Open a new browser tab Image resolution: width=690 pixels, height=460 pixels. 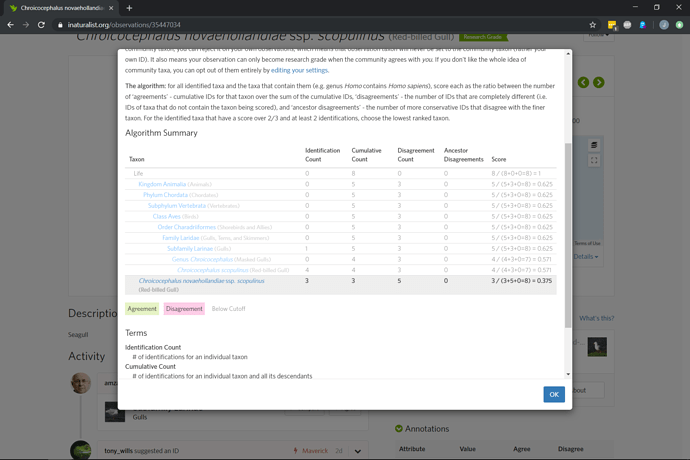tap(129, 8)
